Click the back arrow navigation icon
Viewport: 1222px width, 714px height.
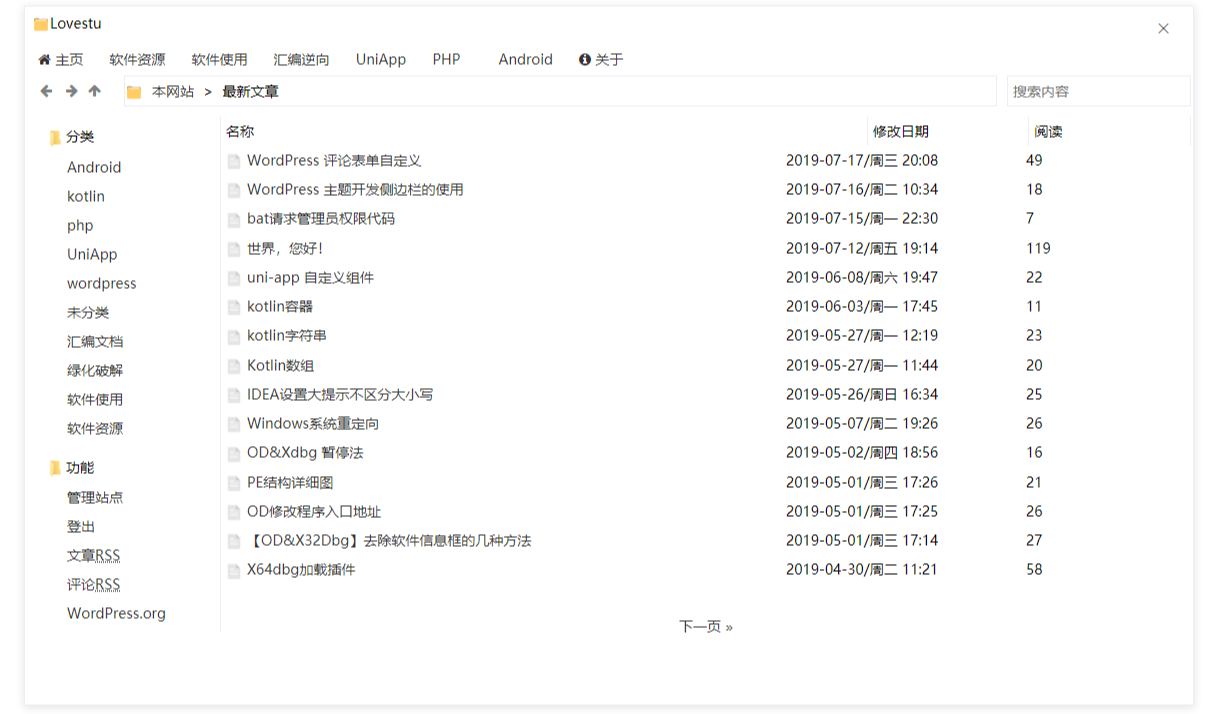(x=46, y=91)
